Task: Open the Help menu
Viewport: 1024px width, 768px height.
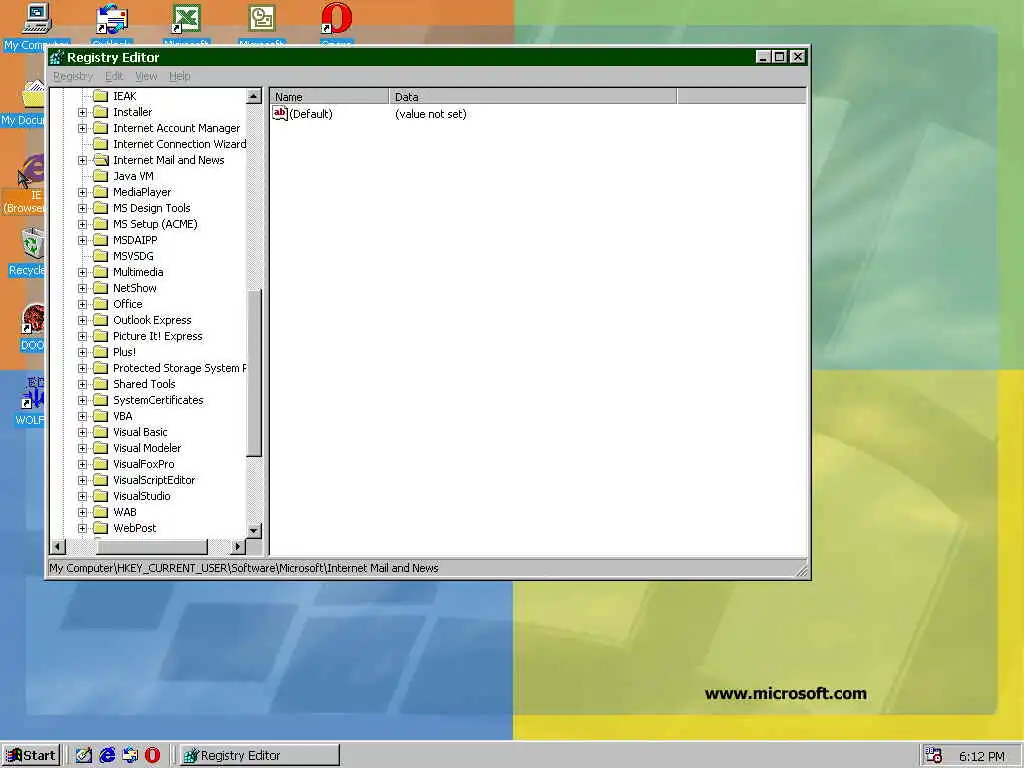Action: [180, 76]
